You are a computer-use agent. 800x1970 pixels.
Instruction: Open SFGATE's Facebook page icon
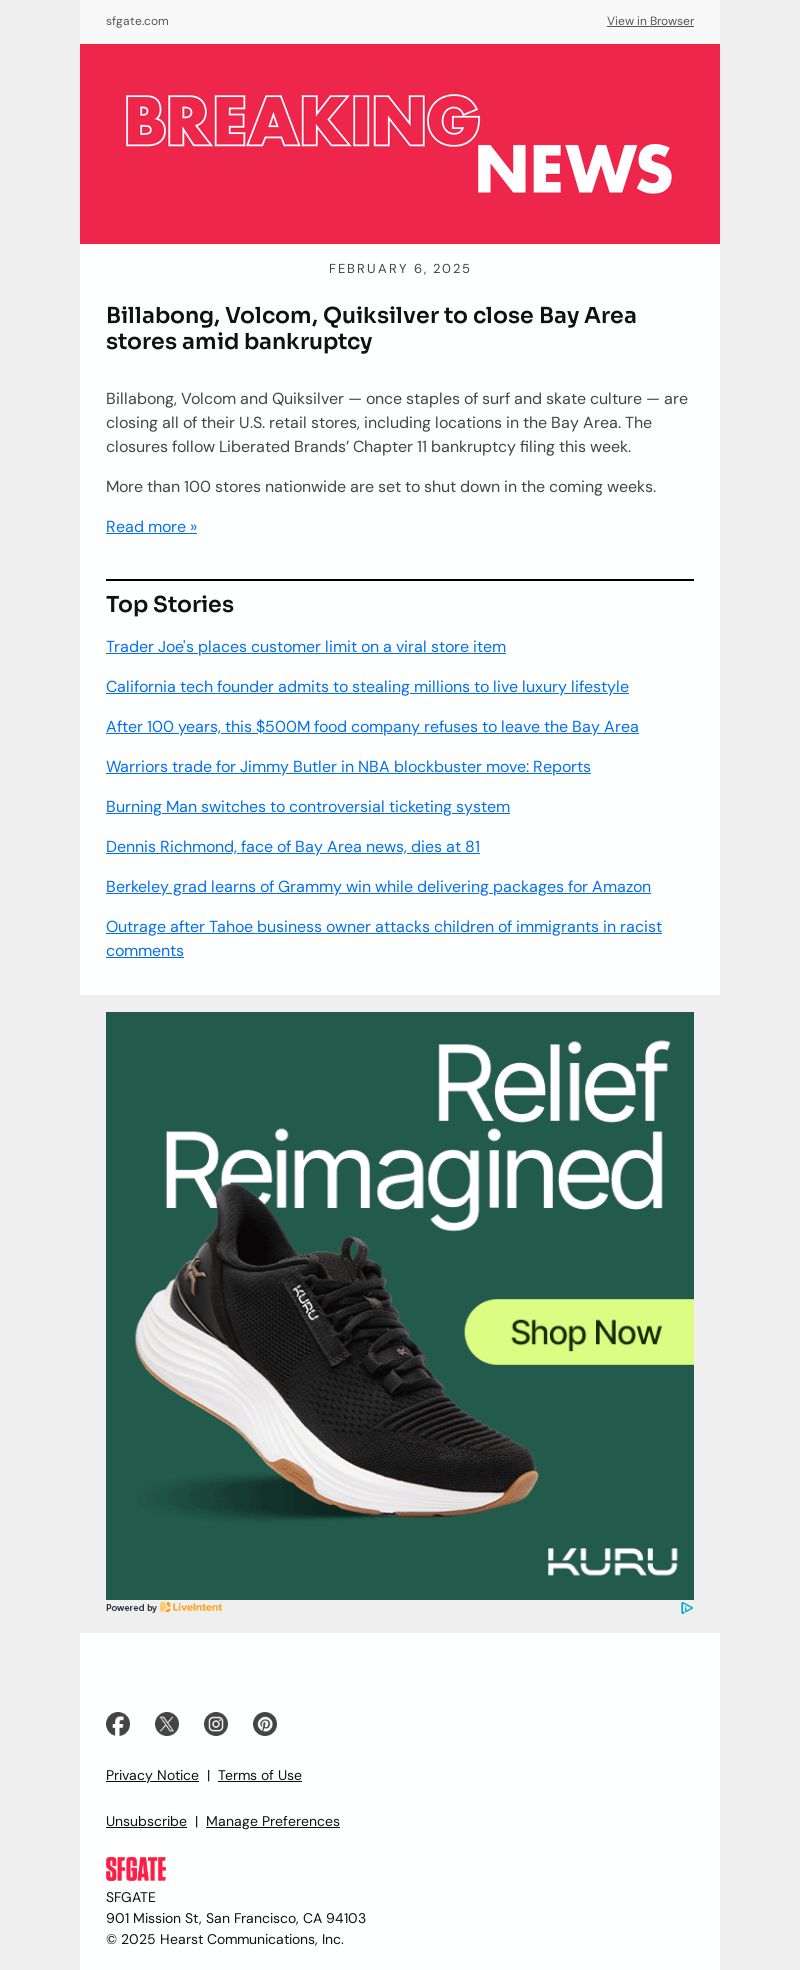[x=118, y=1724]
